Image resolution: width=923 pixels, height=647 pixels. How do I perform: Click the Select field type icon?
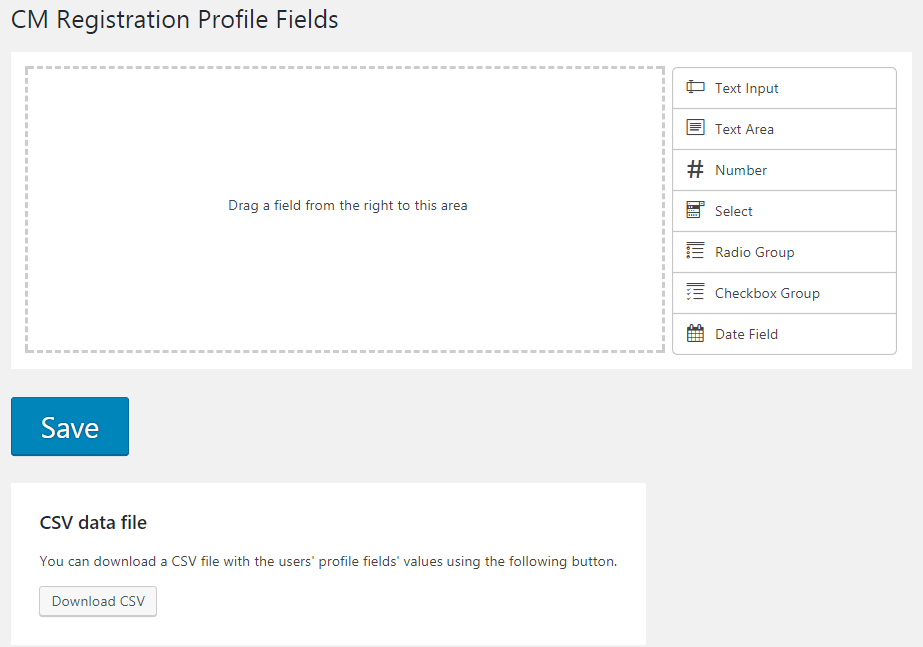click(695, 211)
